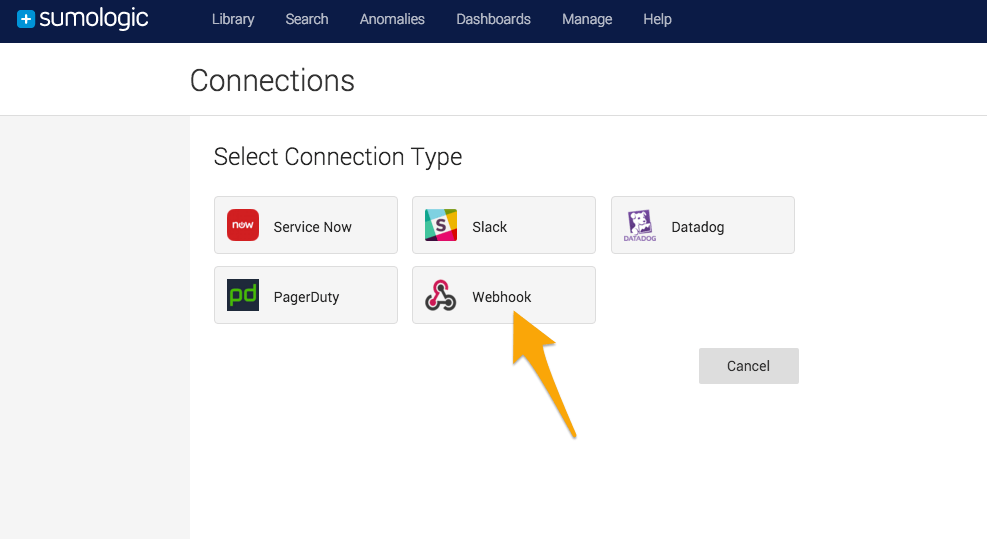Select the Slack colorful logo icon

click(x=441, y=225)
